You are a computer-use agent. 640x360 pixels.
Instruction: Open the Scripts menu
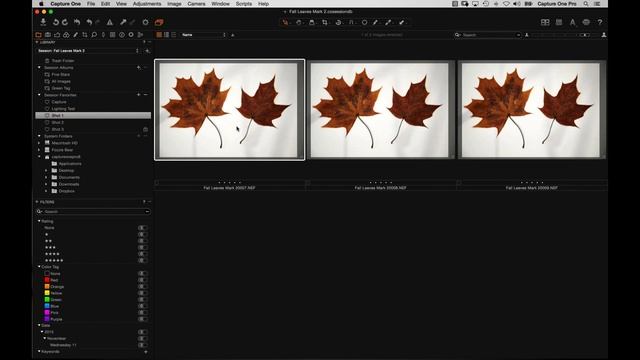[244, 4]
